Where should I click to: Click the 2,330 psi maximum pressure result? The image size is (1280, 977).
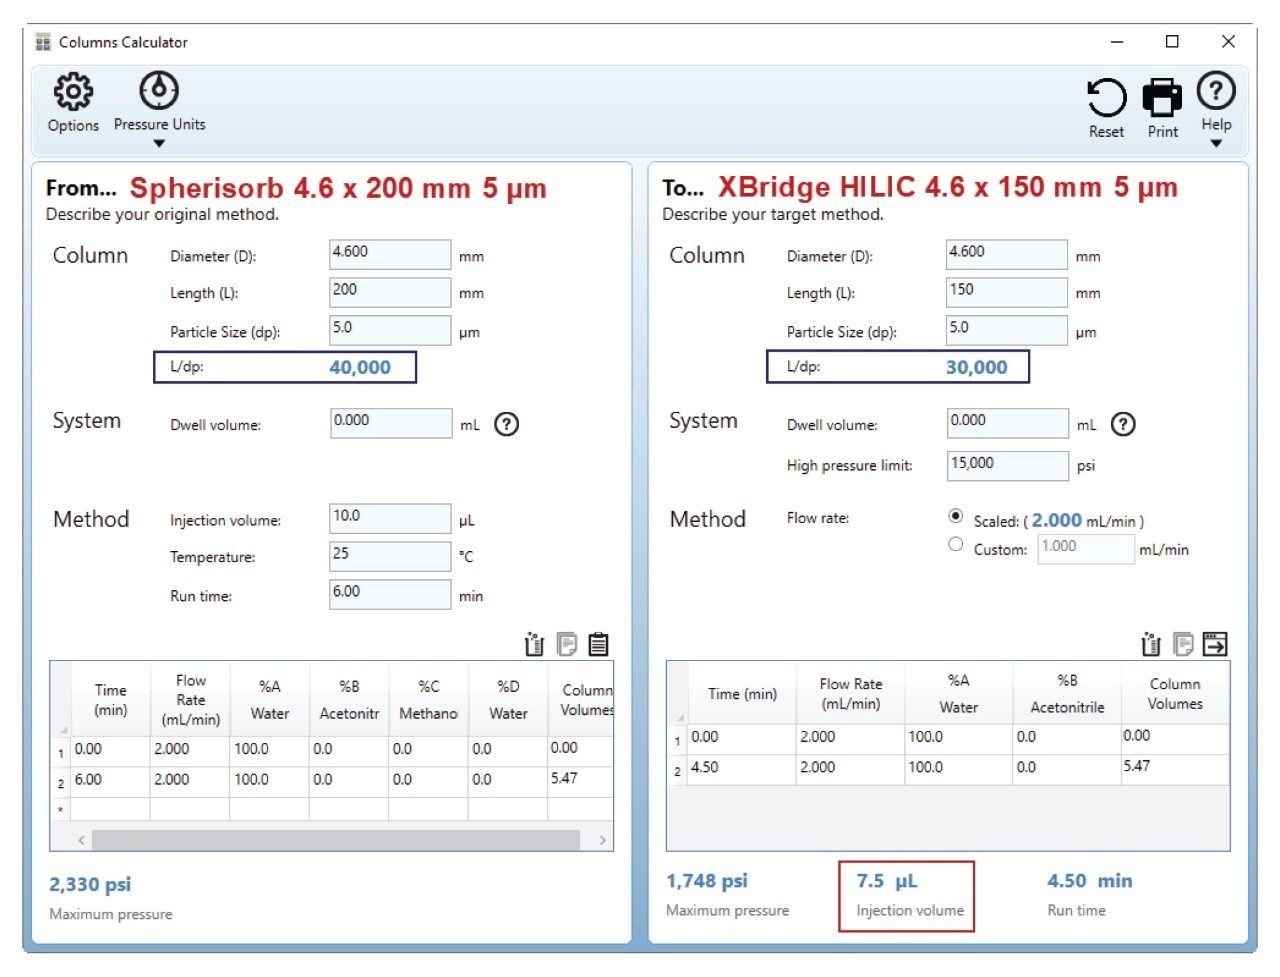[x=90, y=885]
